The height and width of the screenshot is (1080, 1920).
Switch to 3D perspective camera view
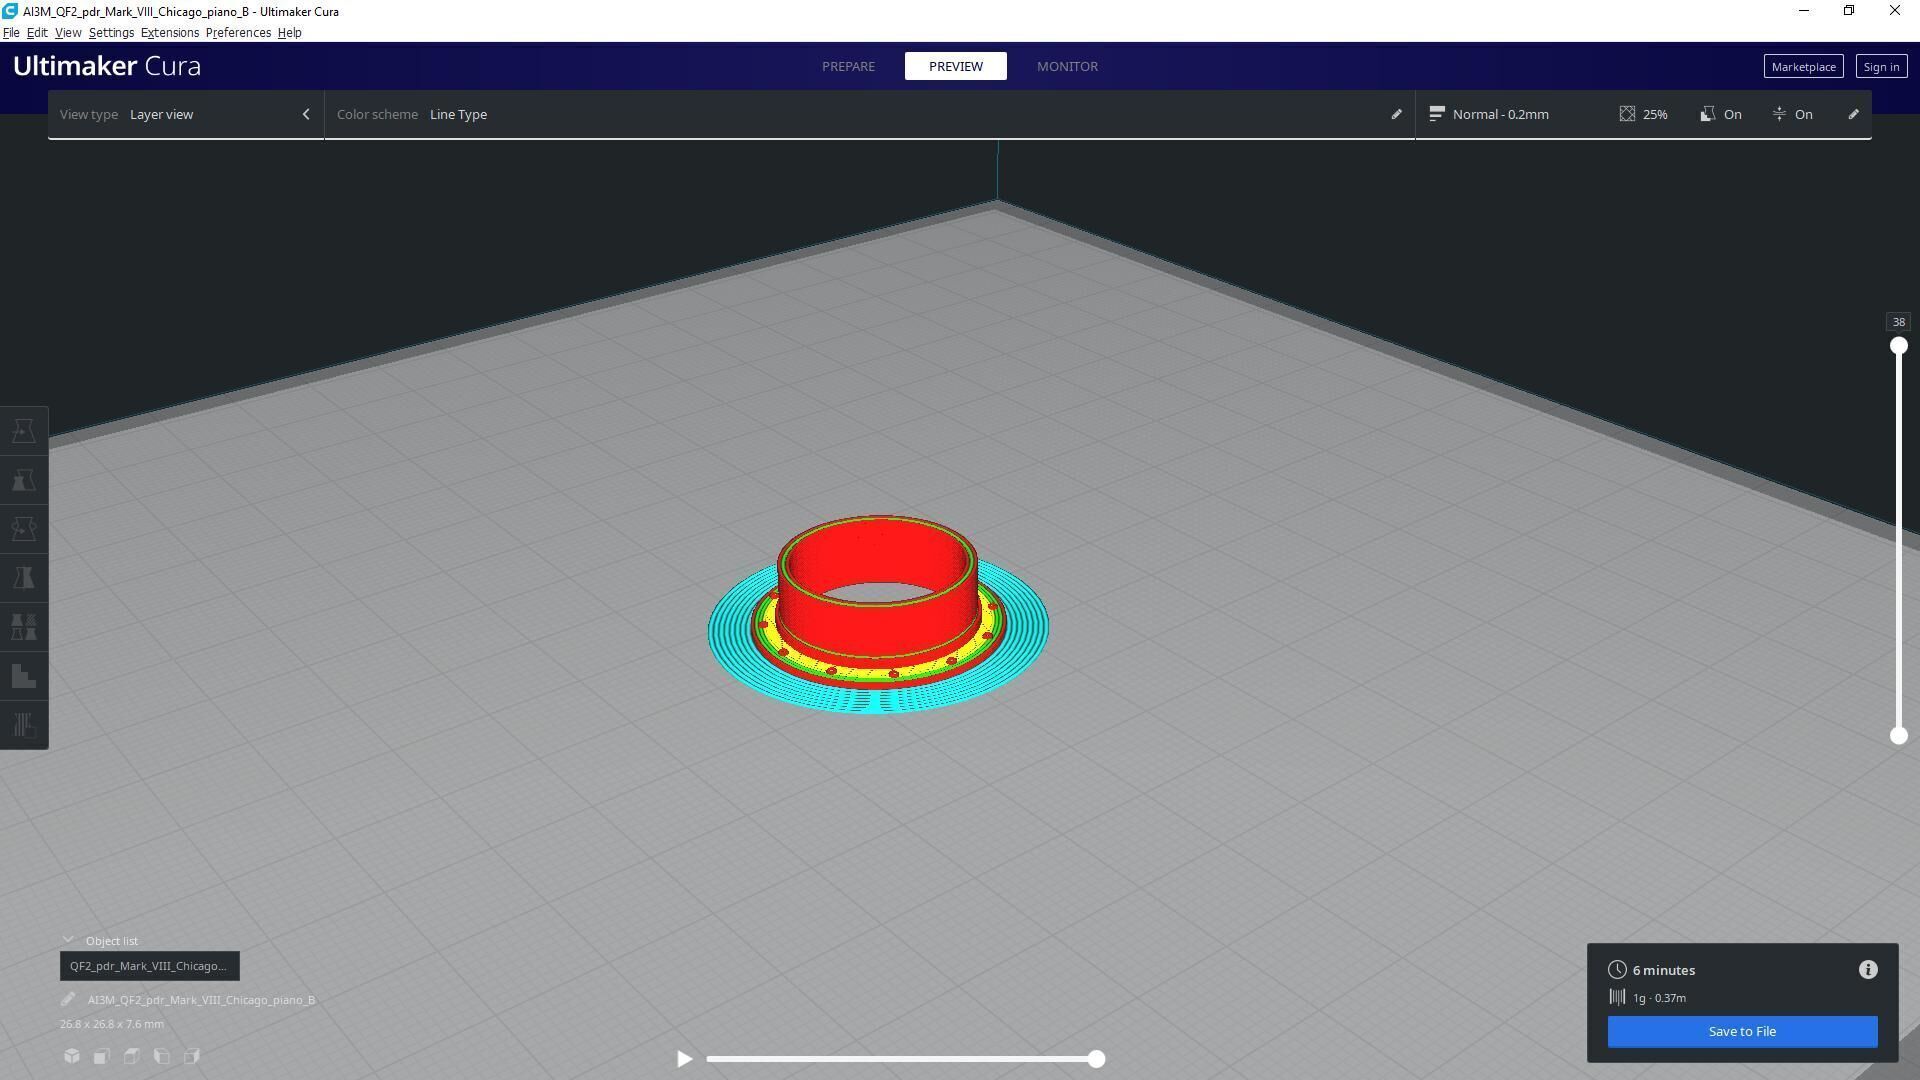tap(72, 1056)
